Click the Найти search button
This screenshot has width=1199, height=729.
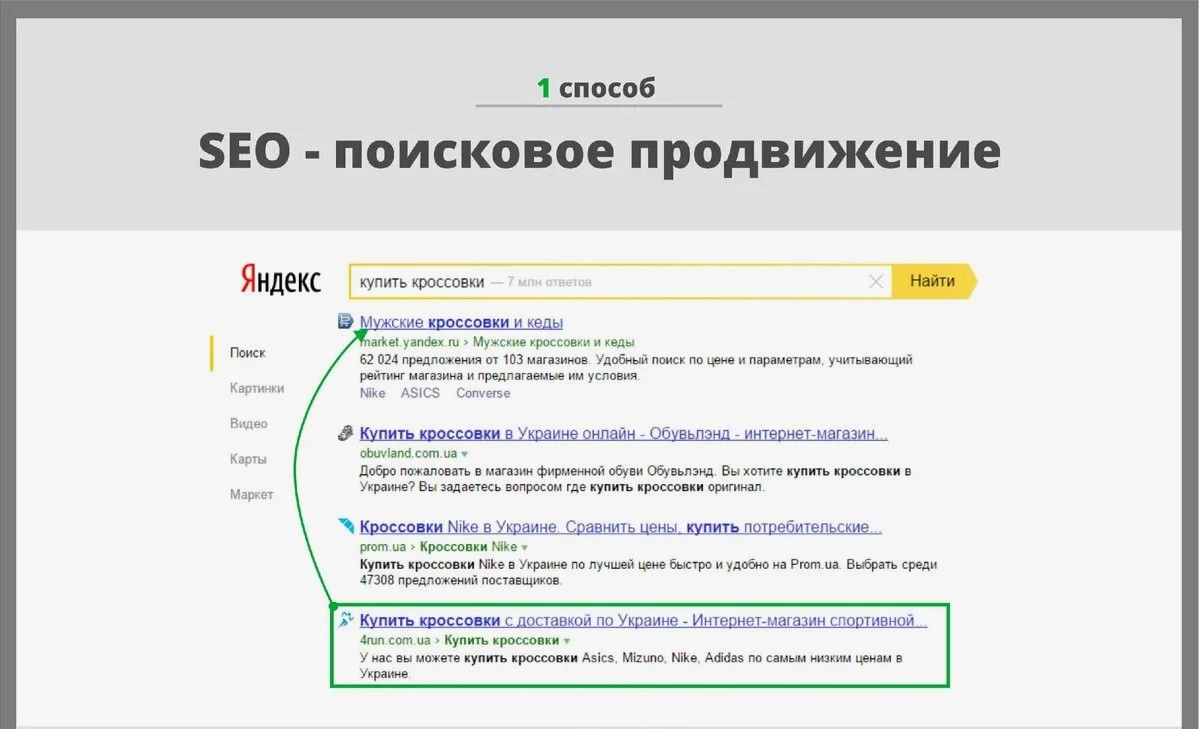(934, 281)
